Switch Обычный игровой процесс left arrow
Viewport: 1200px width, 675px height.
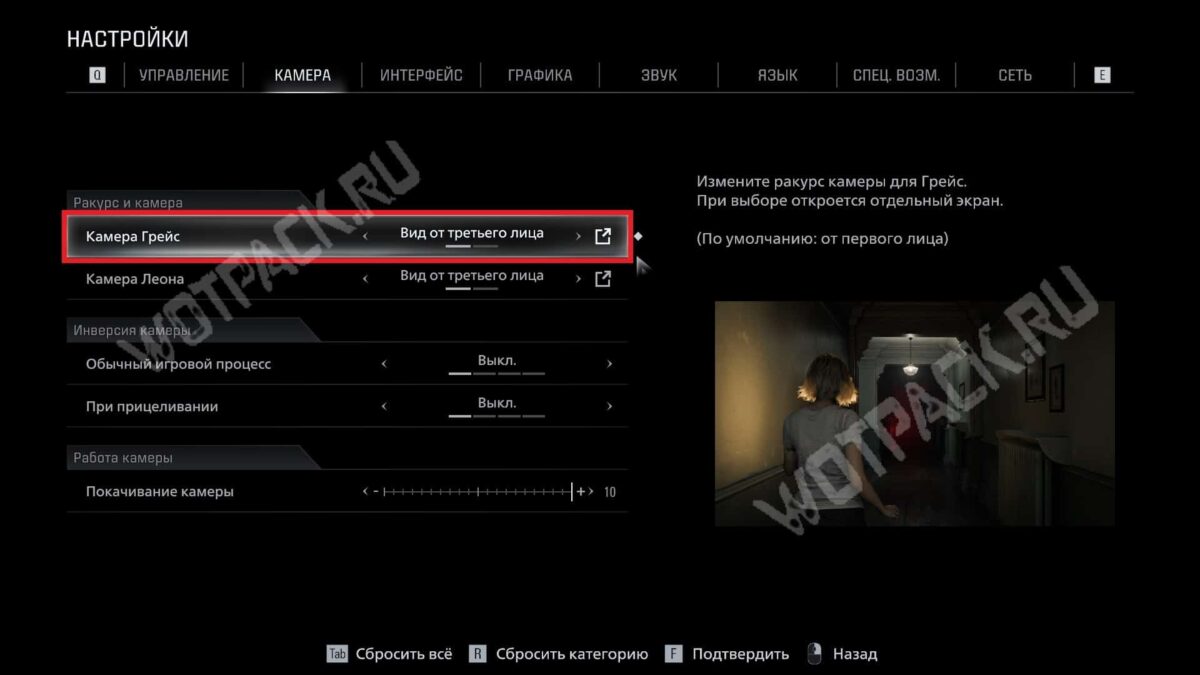pos(384,364)
